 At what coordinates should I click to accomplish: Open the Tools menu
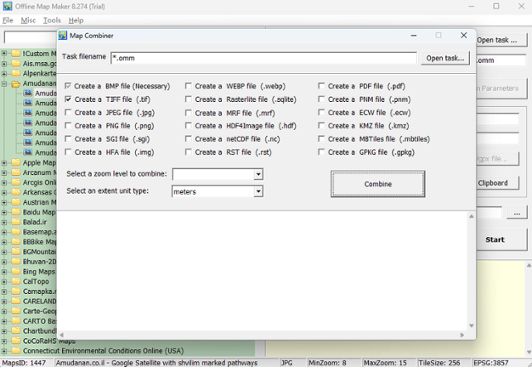[x=52, y=20]
